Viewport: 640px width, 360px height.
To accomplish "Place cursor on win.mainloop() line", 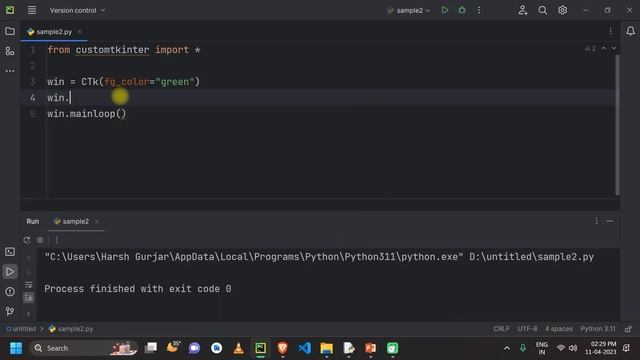I will click(87, 114).
